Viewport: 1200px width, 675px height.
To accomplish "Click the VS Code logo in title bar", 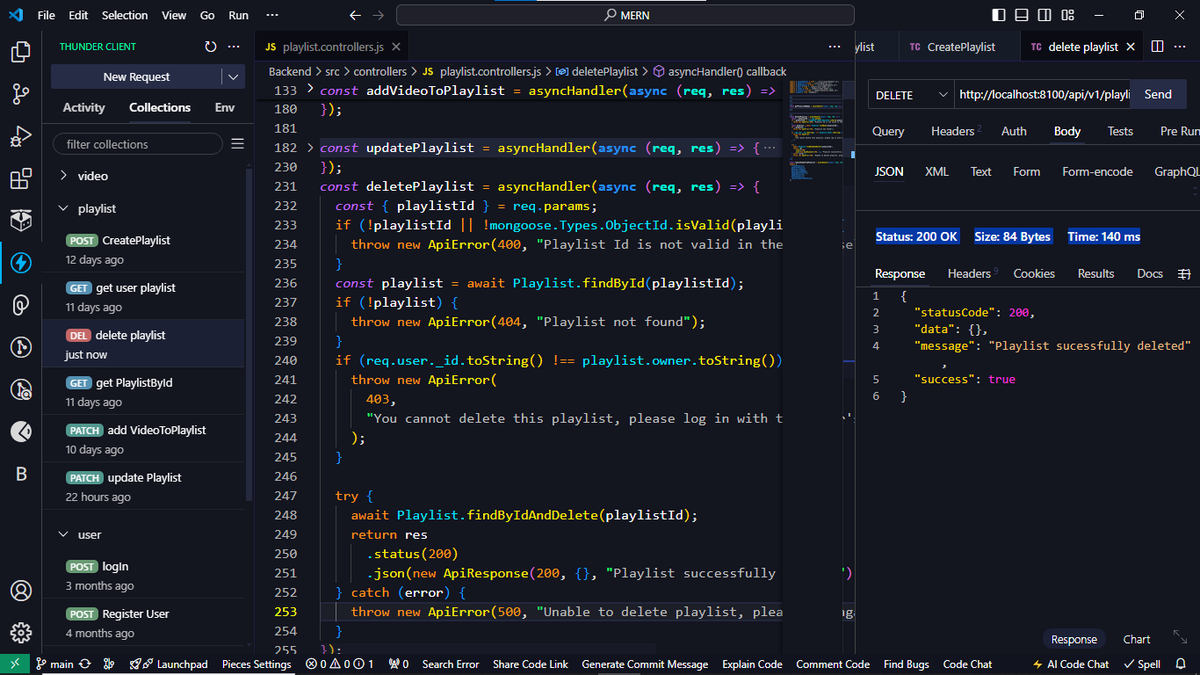I will [15, 15].
